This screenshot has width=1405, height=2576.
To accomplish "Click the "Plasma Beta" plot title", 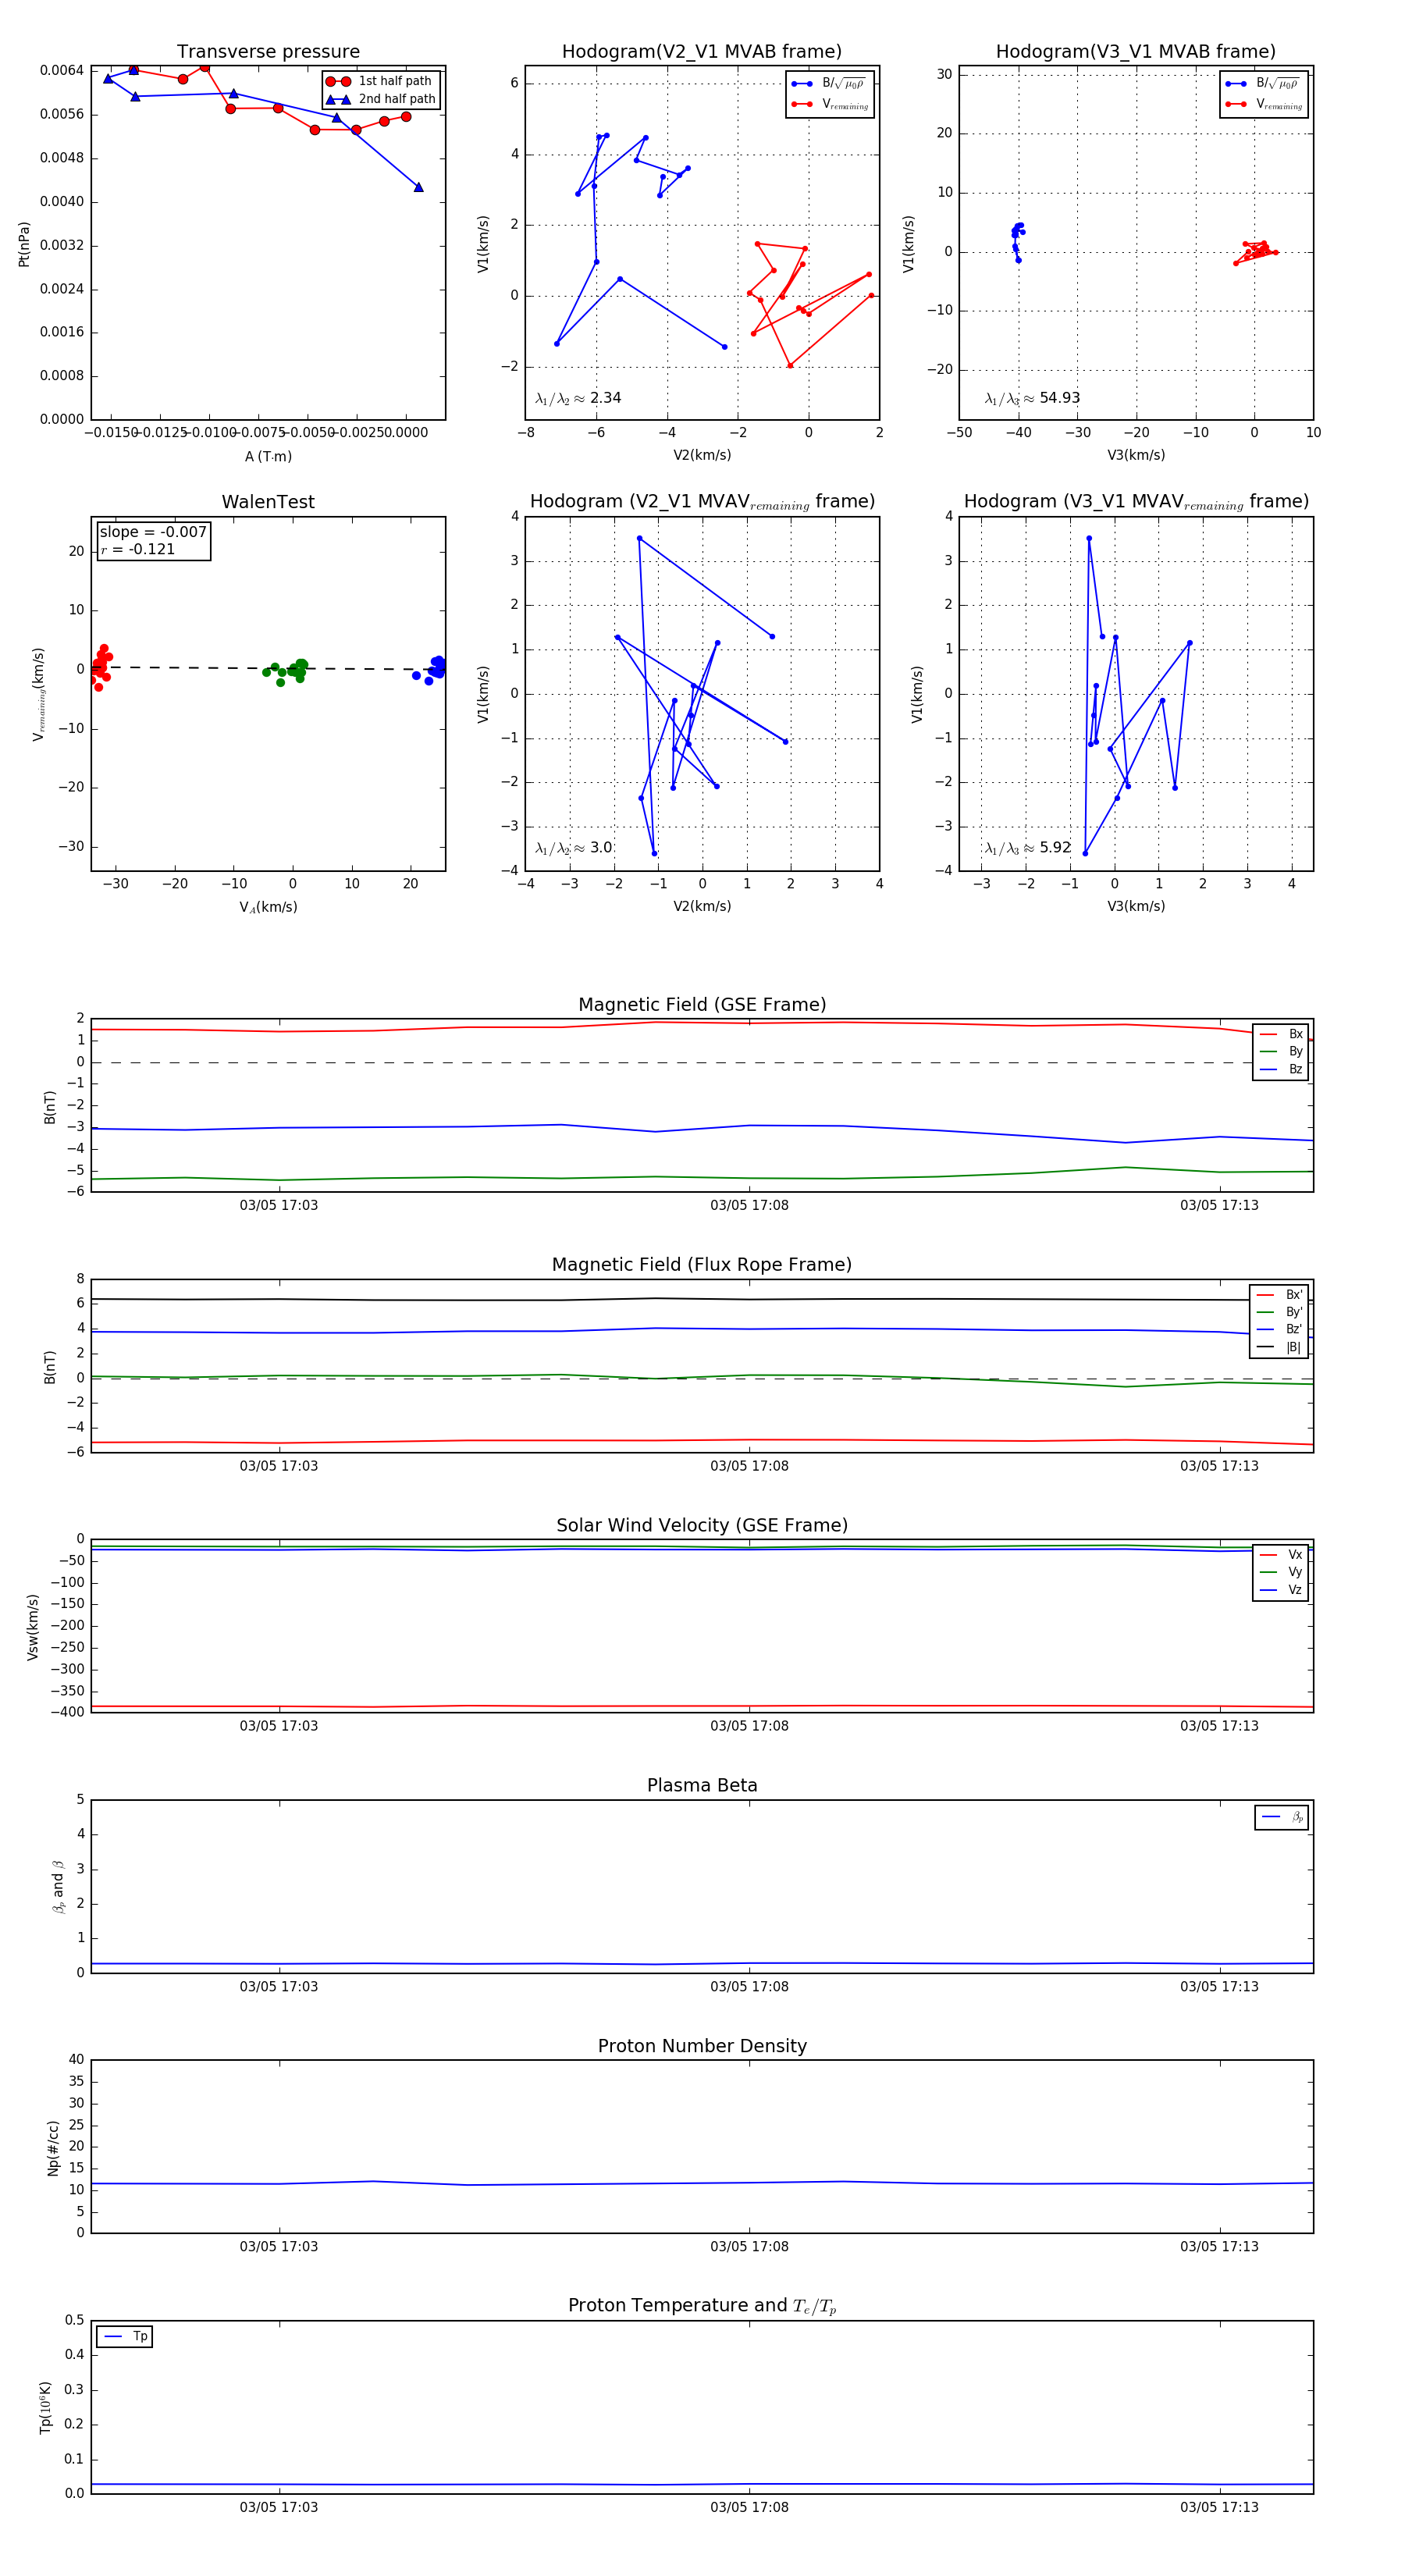I will 702,1785.
